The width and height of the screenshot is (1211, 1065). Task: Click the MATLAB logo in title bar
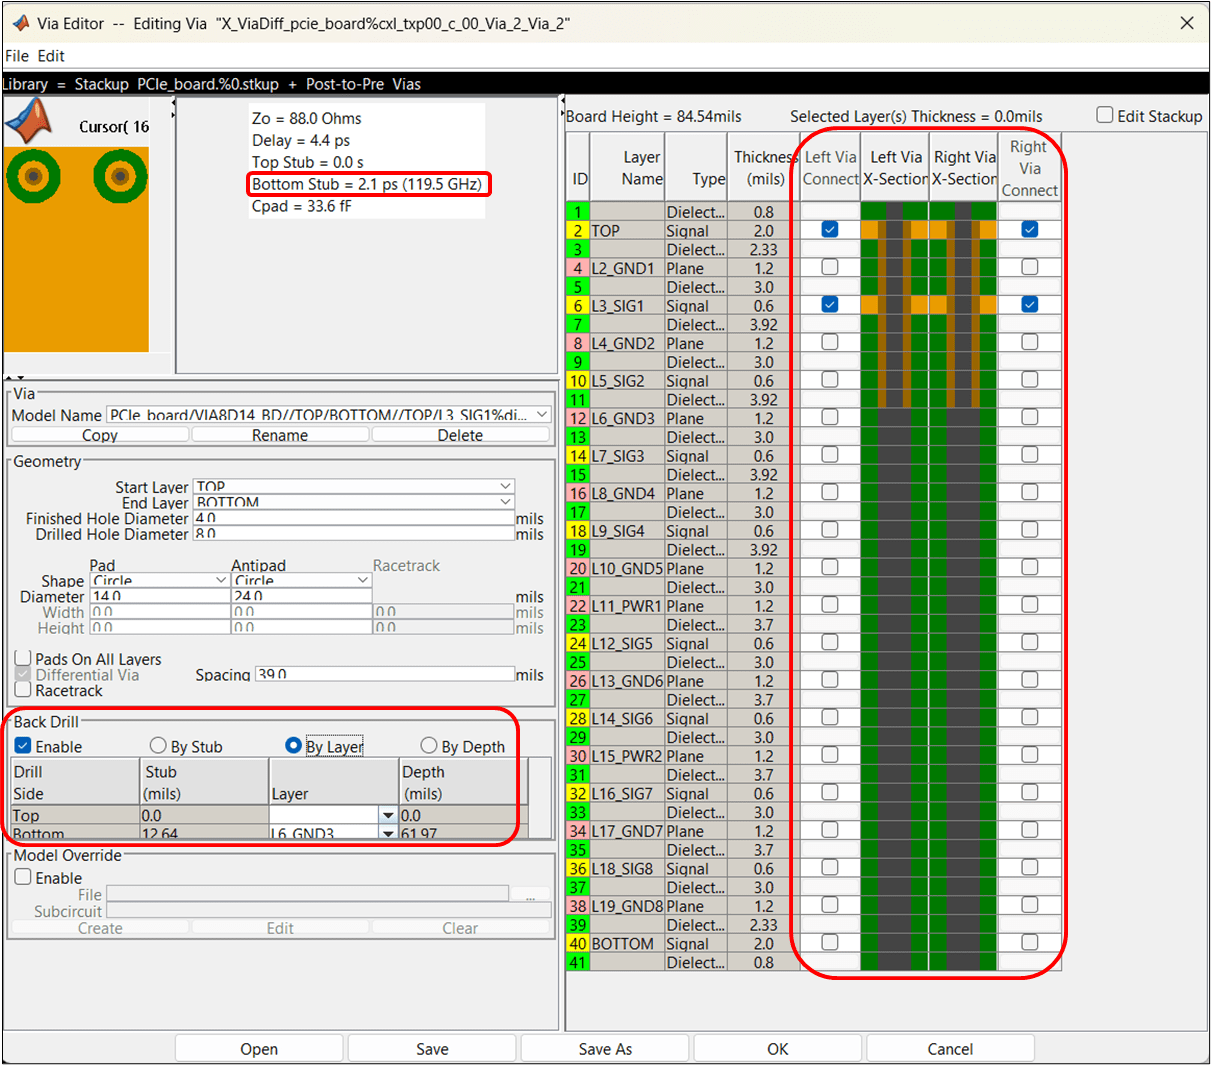[x=20, y=23]
